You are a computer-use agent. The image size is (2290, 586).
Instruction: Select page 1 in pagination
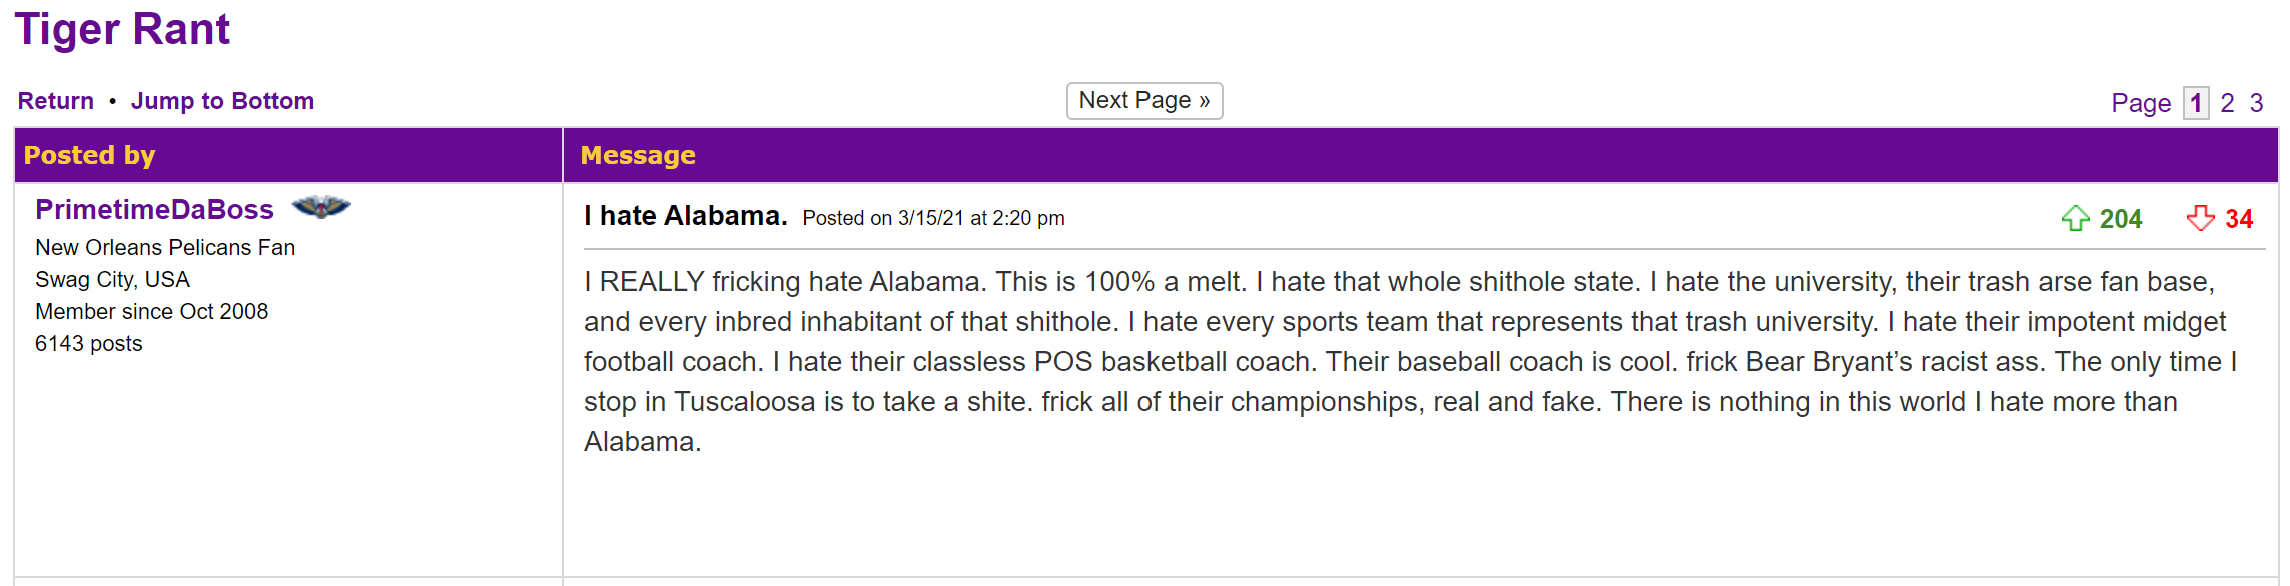tap(2196, 103)
